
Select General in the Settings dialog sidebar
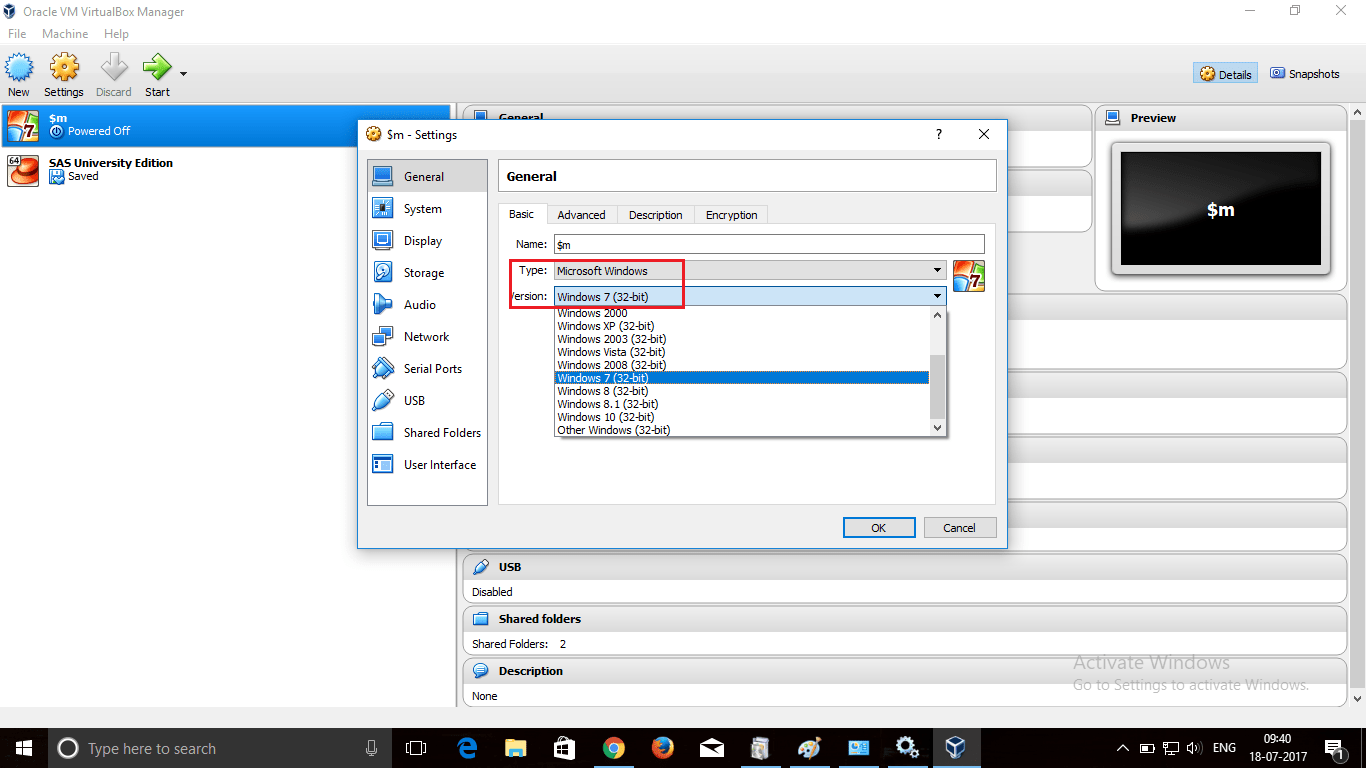click(x=427, y=177)
